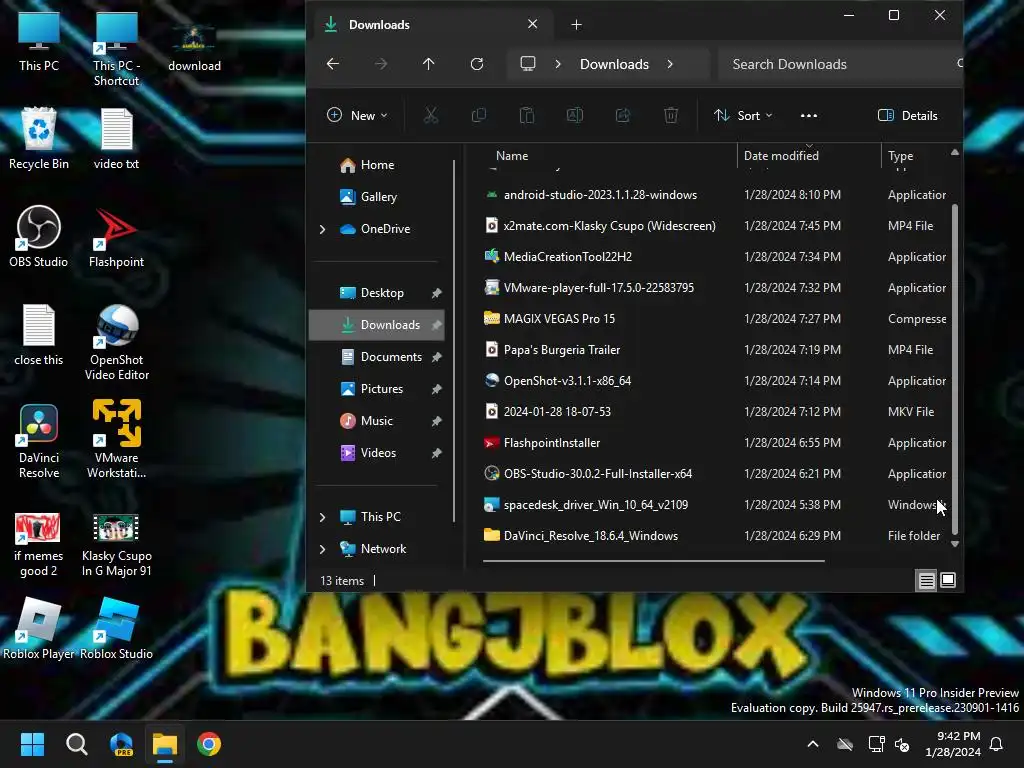Open the New dropdown menu

click(357, 116)
